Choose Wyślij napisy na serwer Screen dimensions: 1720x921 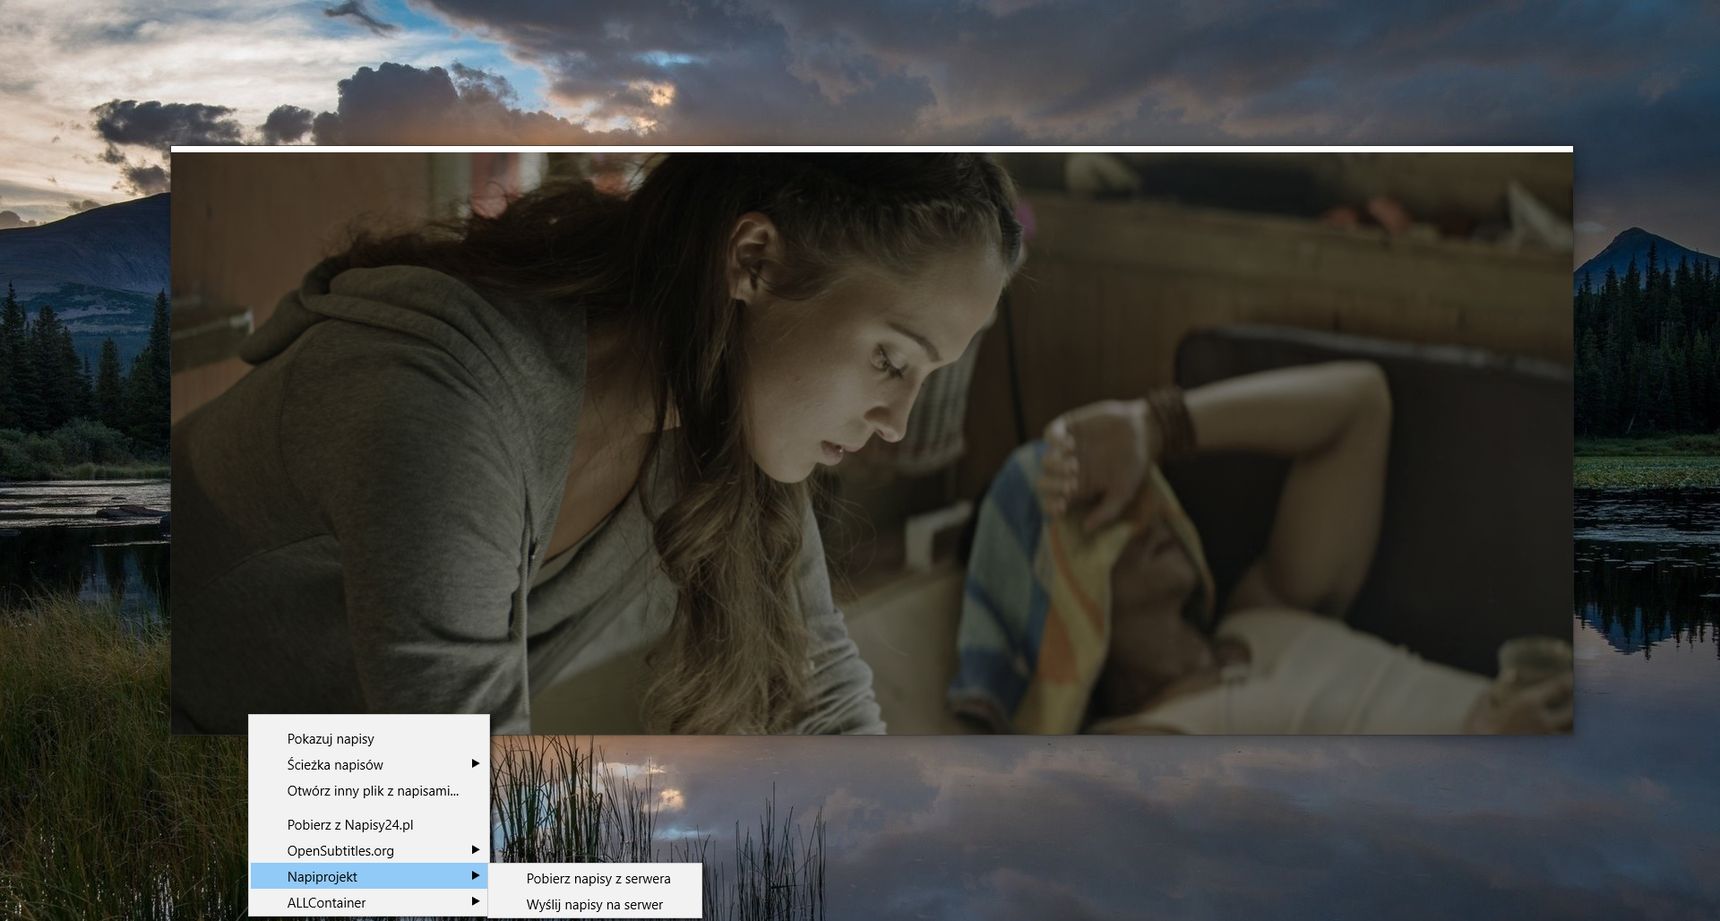point(595,905)
